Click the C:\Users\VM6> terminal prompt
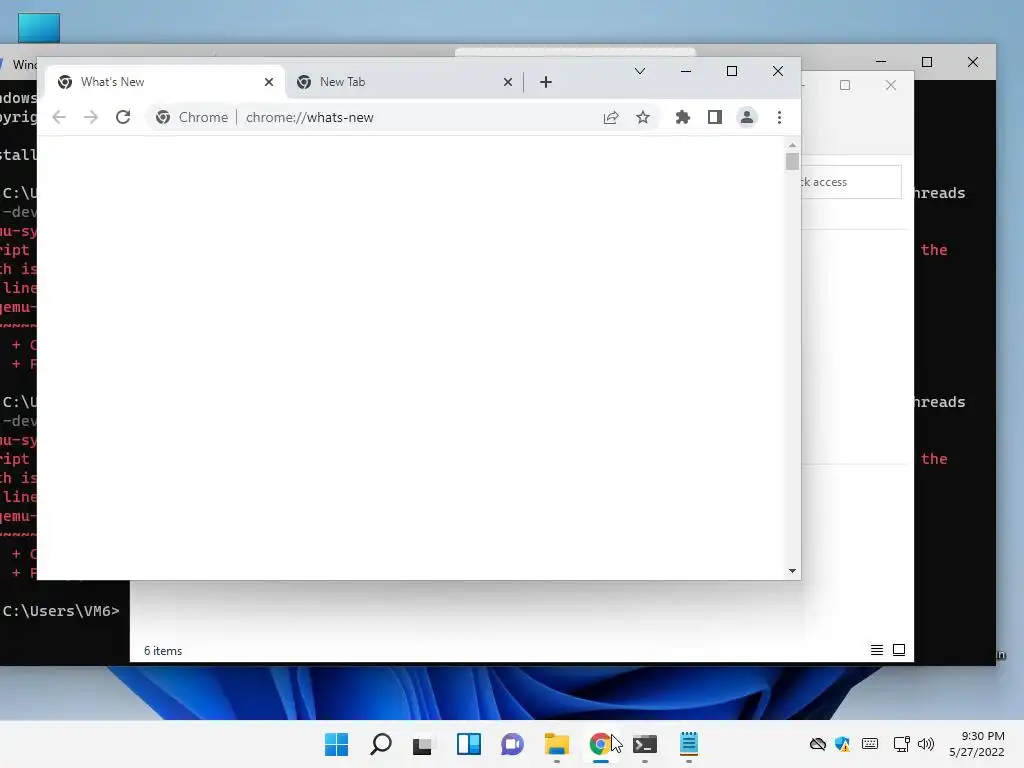 61,611
